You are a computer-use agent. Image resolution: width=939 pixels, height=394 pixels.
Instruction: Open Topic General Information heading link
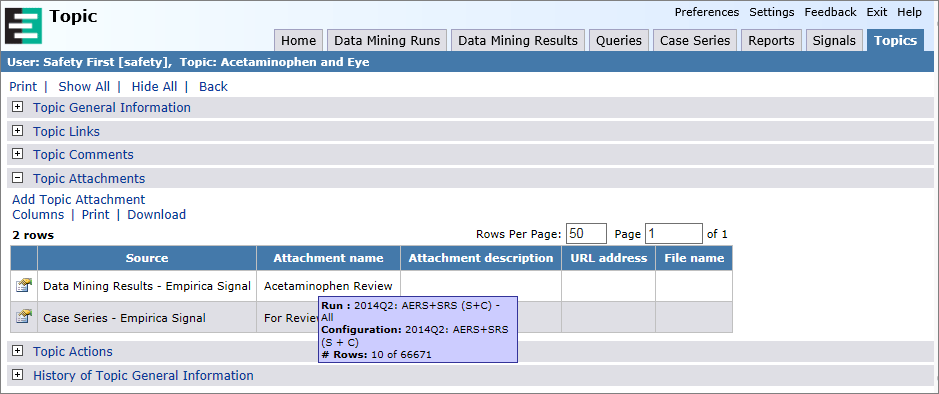click(112, 108)
